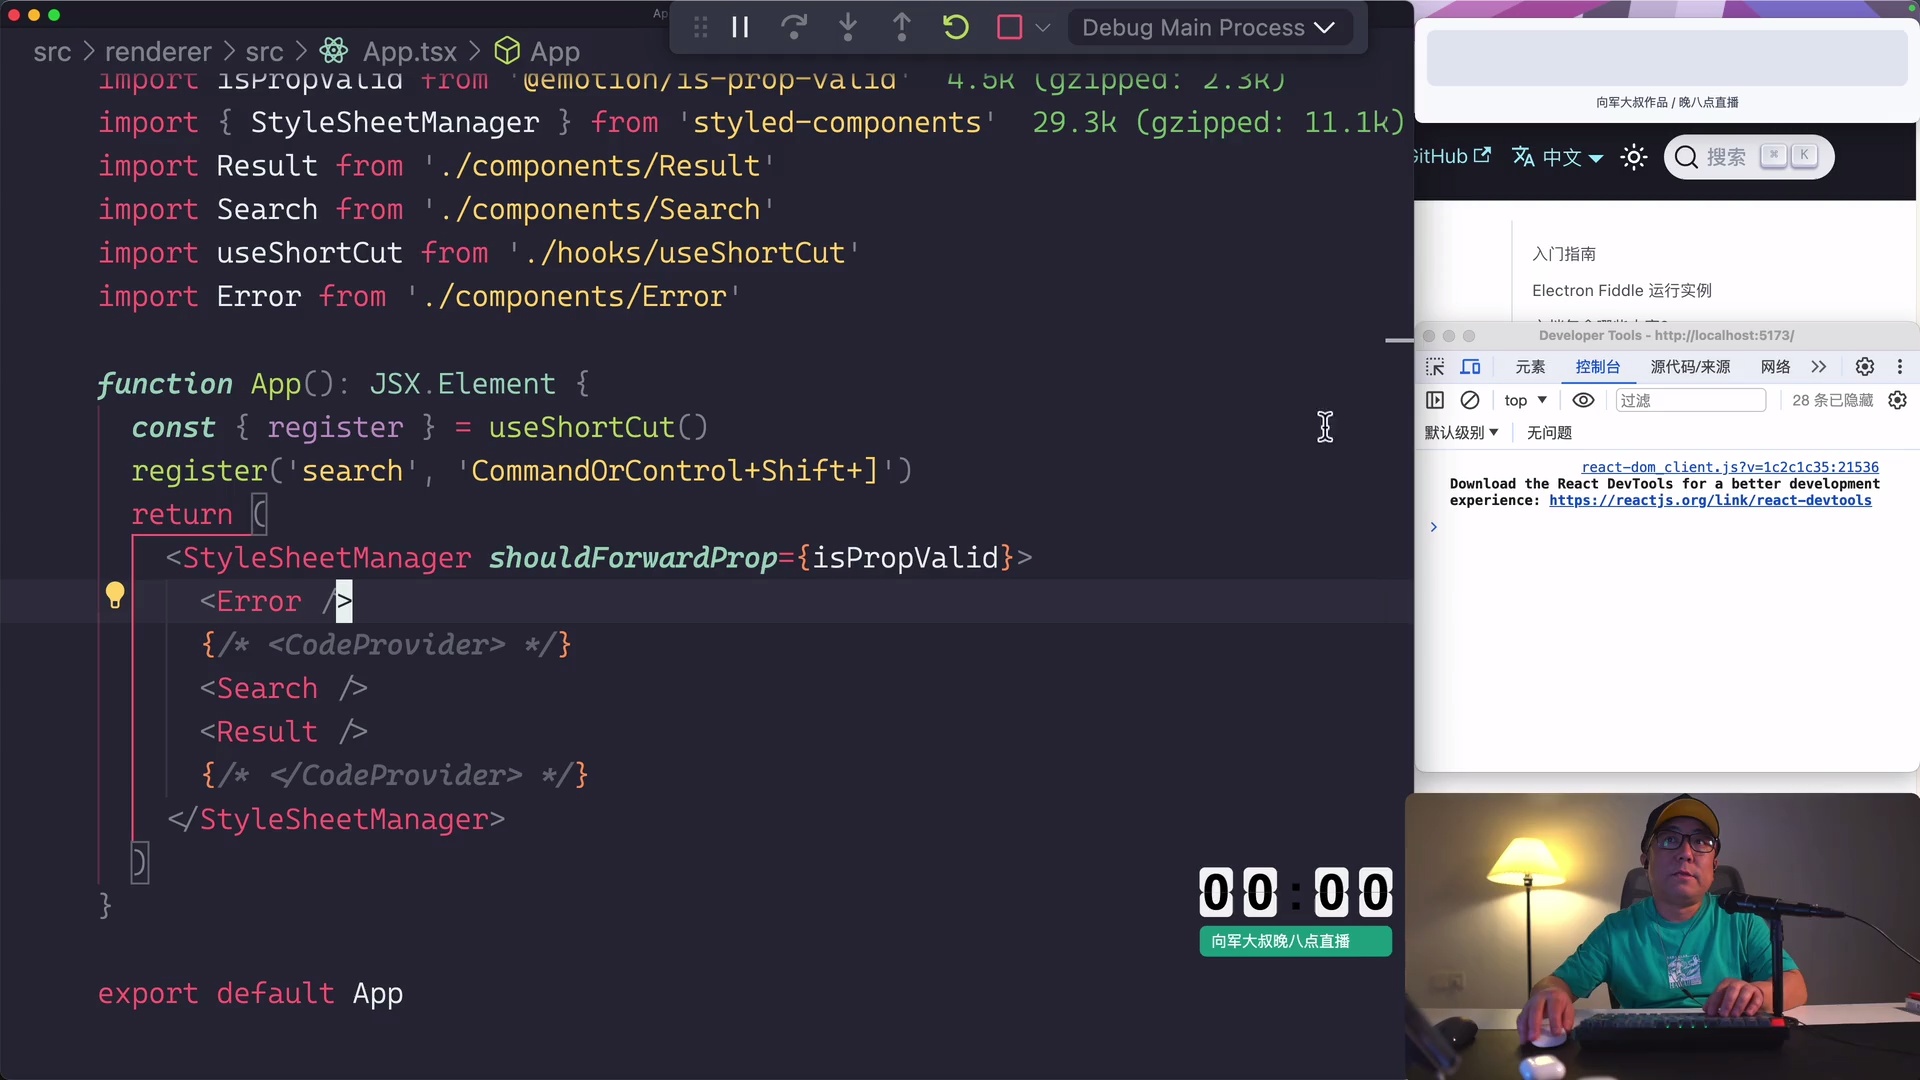
Task: Open the top frame context dropdown
Action: (1524, 400)
